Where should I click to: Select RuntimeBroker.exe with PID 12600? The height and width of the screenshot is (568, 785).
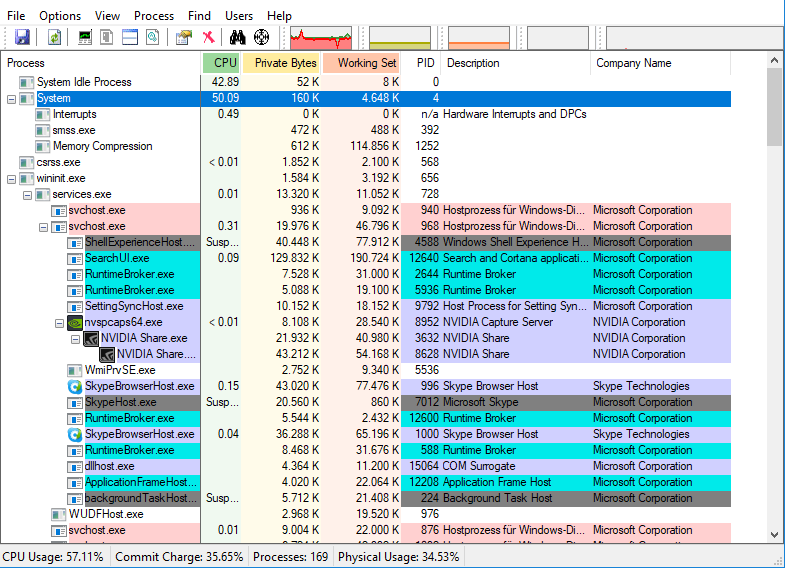click(x=366, y=418)
